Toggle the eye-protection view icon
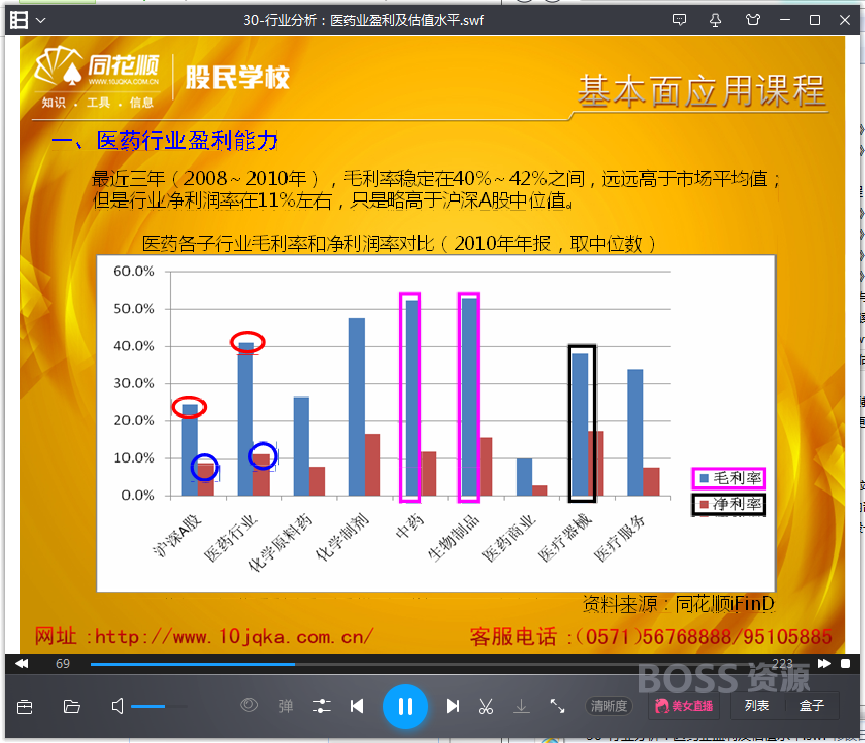 point(249,705)
